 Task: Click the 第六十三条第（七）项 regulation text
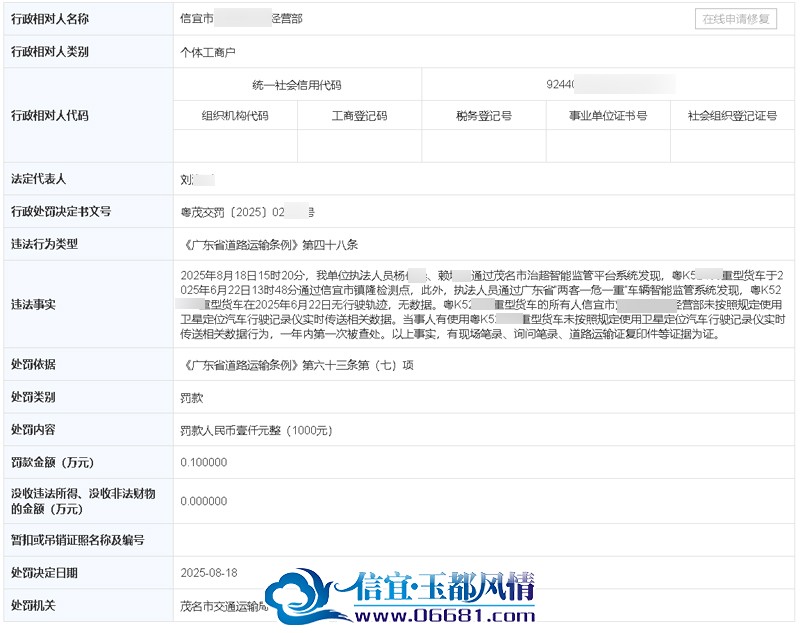pyautogui.click(x=358, y=365)
